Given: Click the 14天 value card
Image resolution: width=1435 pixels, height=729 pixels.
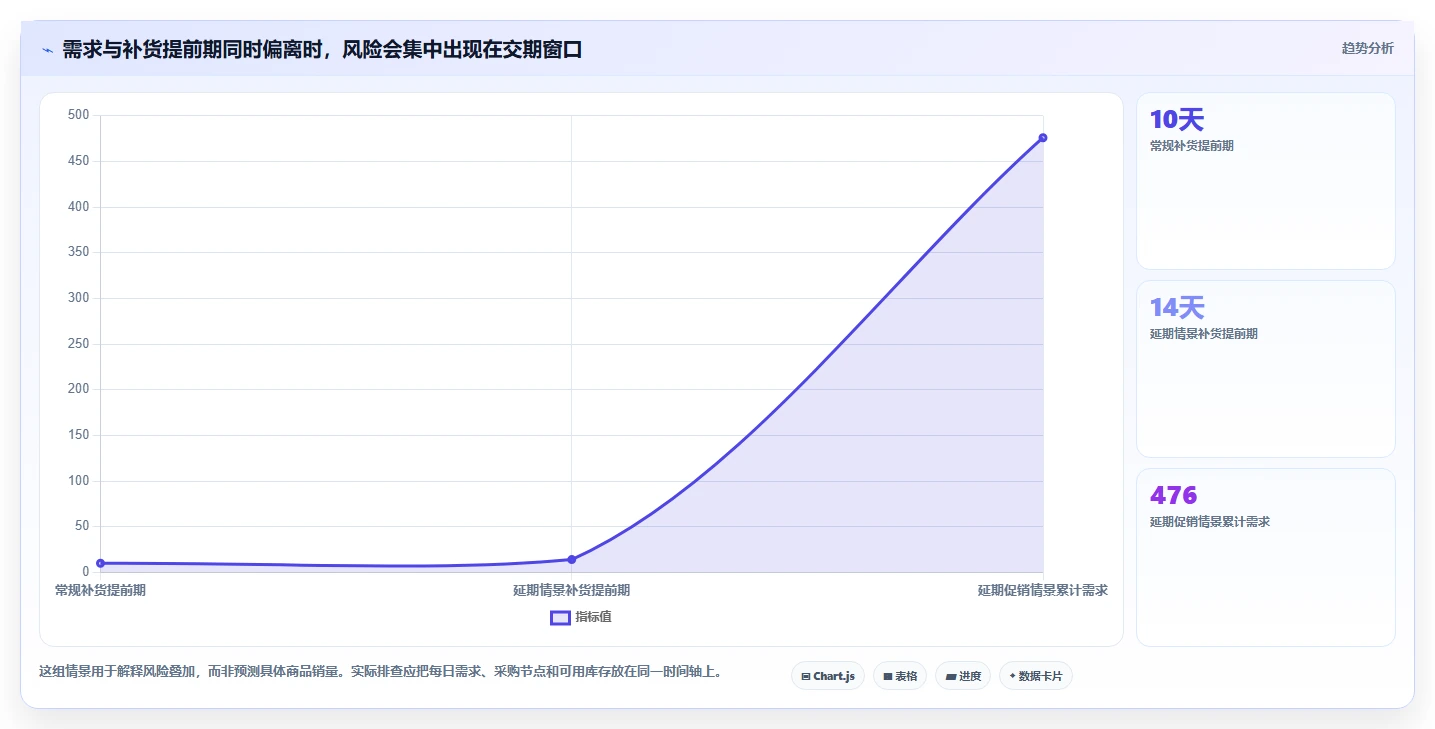Looking at the screenshot, I should pyautogui.click(x=1265, y=369).
